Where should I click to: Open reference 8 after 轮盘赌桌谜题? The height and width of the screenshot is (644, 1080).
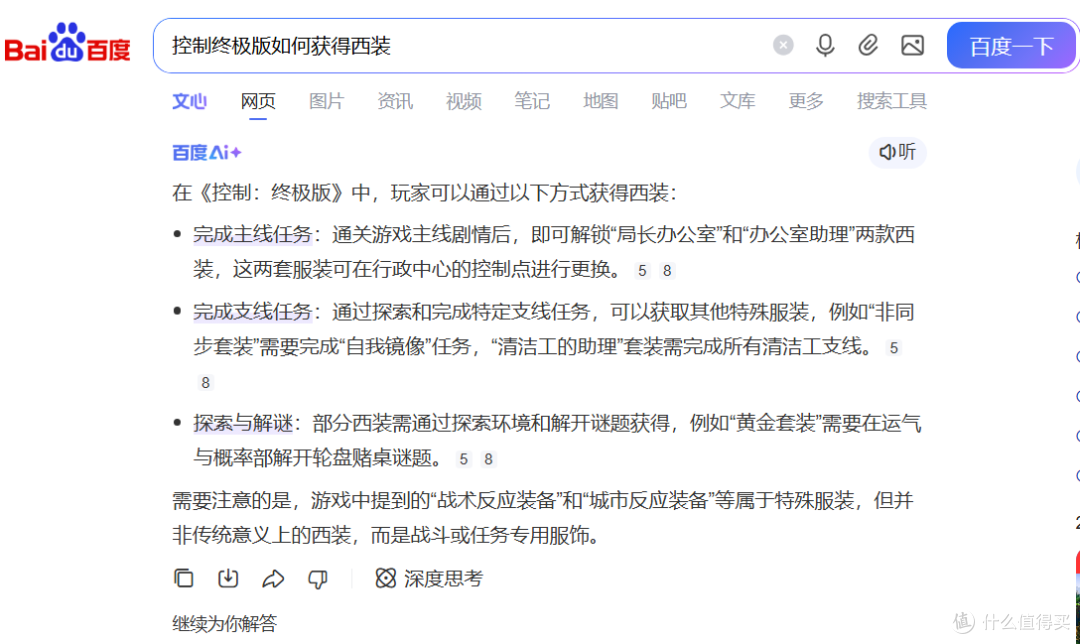488,459
